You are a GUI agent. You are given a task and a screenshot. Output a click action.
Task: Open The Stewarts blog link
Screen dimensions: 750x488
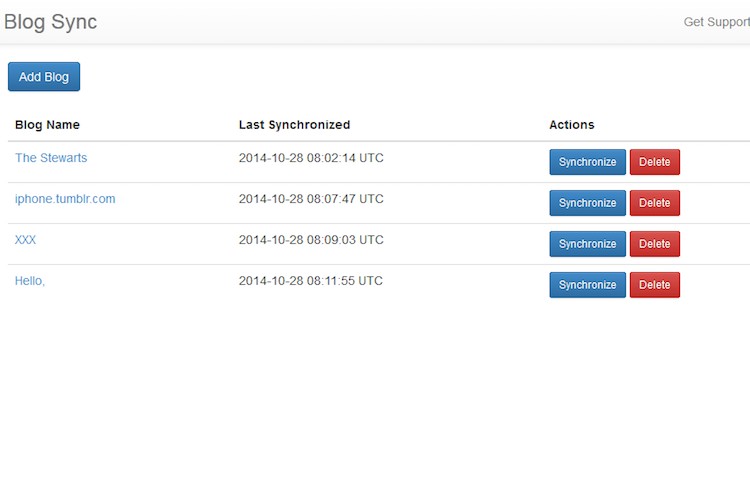pos(51,158)
